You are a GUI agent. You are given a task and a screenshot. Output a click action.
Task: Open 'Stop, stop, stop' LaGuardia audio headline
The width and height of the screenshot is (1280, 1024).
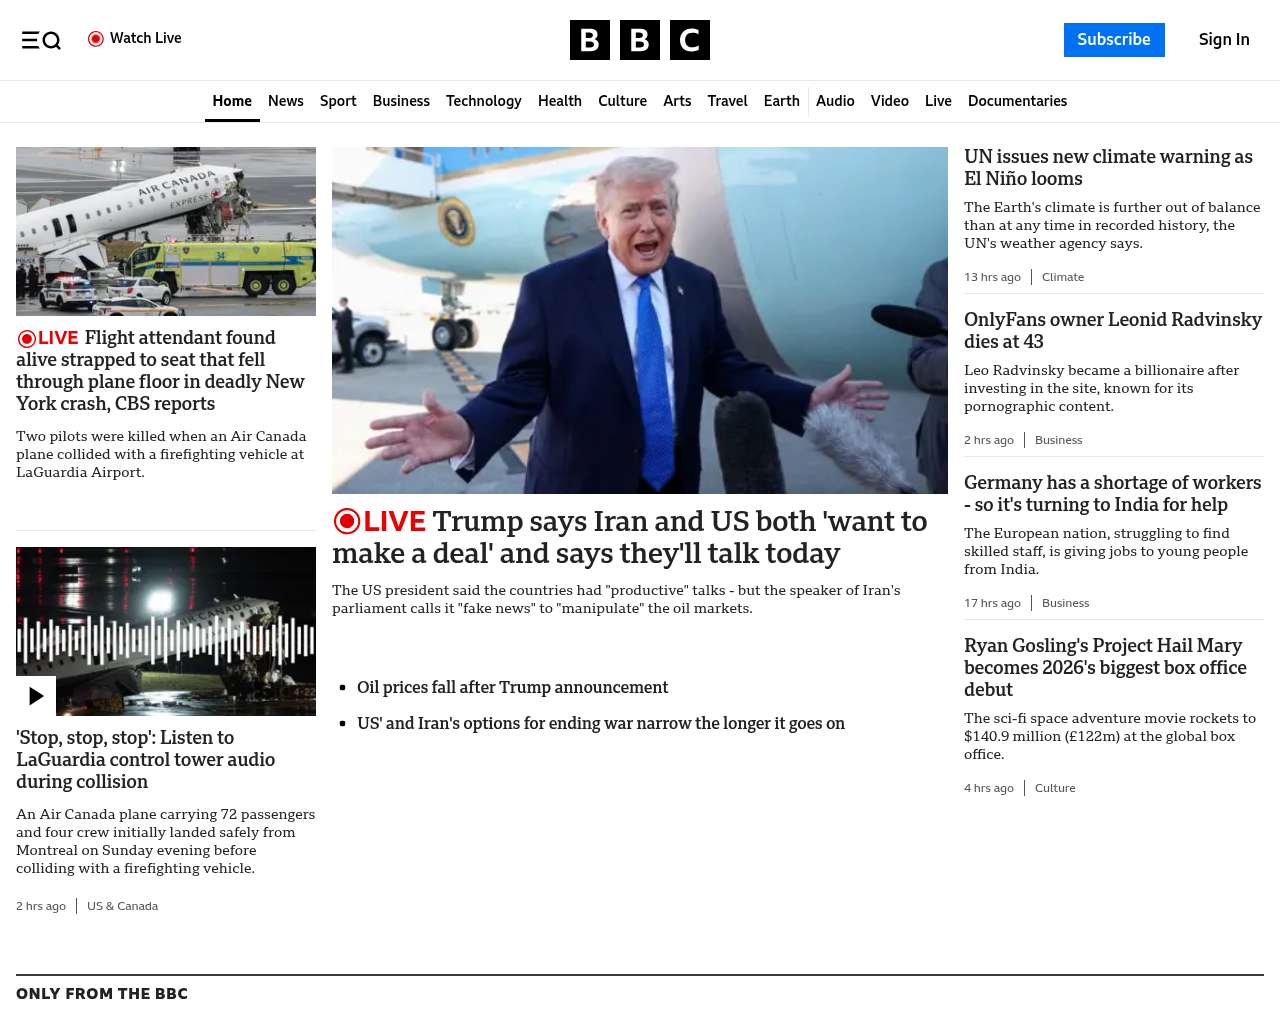pyautogui.click(x=146, y=759)
